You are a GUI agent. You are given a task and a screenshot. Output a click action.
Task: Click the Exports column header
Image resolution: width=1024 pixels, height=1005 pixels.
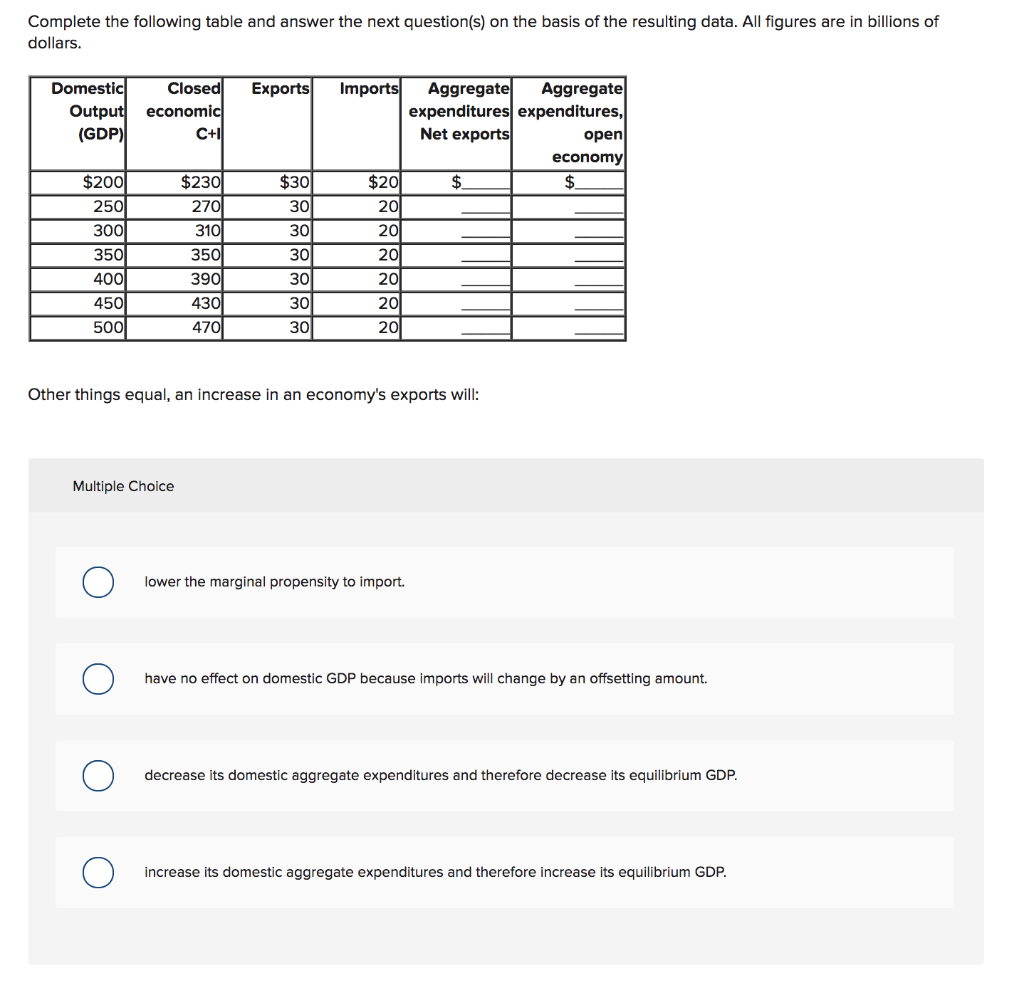(x=279, y=89)
